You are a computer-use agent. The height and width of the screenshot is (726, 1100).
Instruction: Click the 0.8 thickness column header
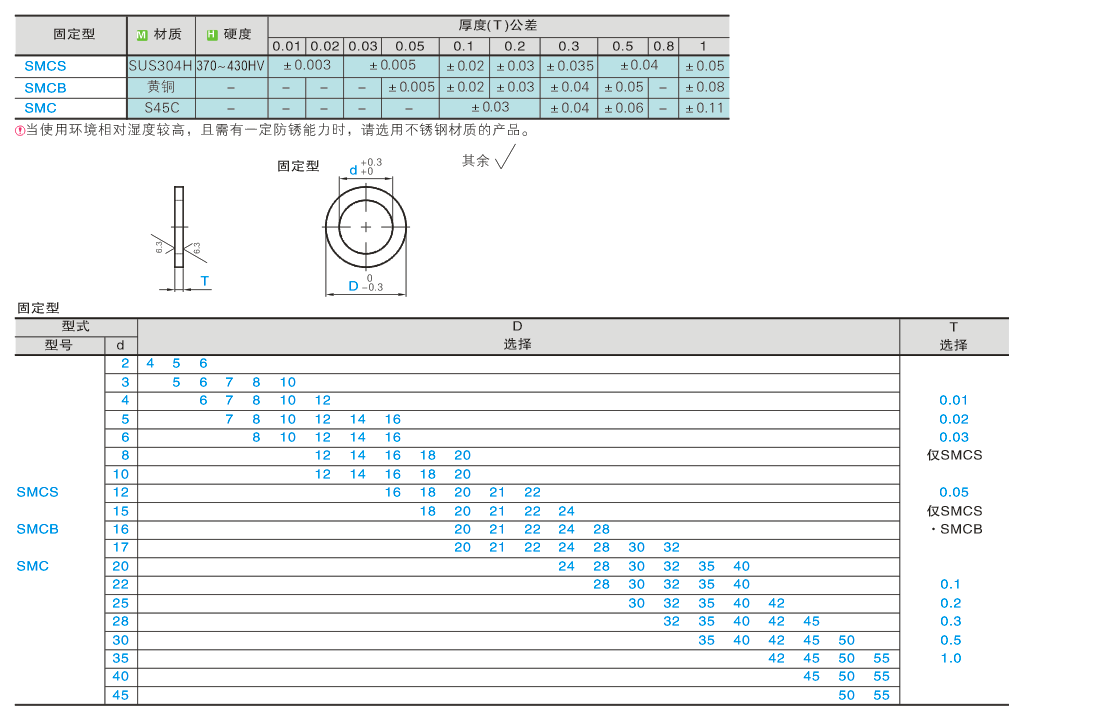[x=664, y=46]
